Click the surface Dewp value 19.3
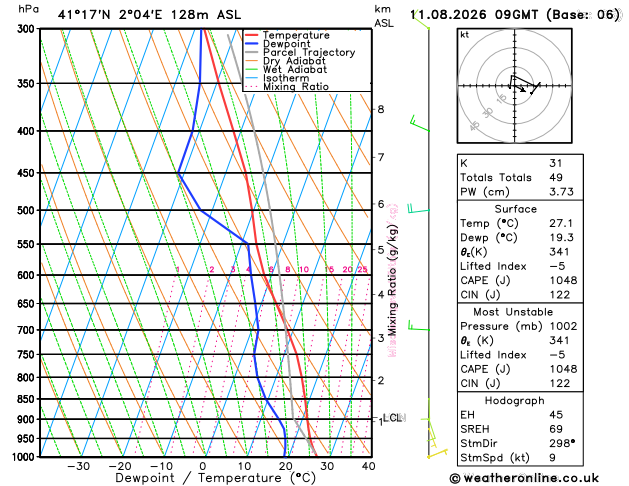Viewport: 629px width, 486px height. 561,237
